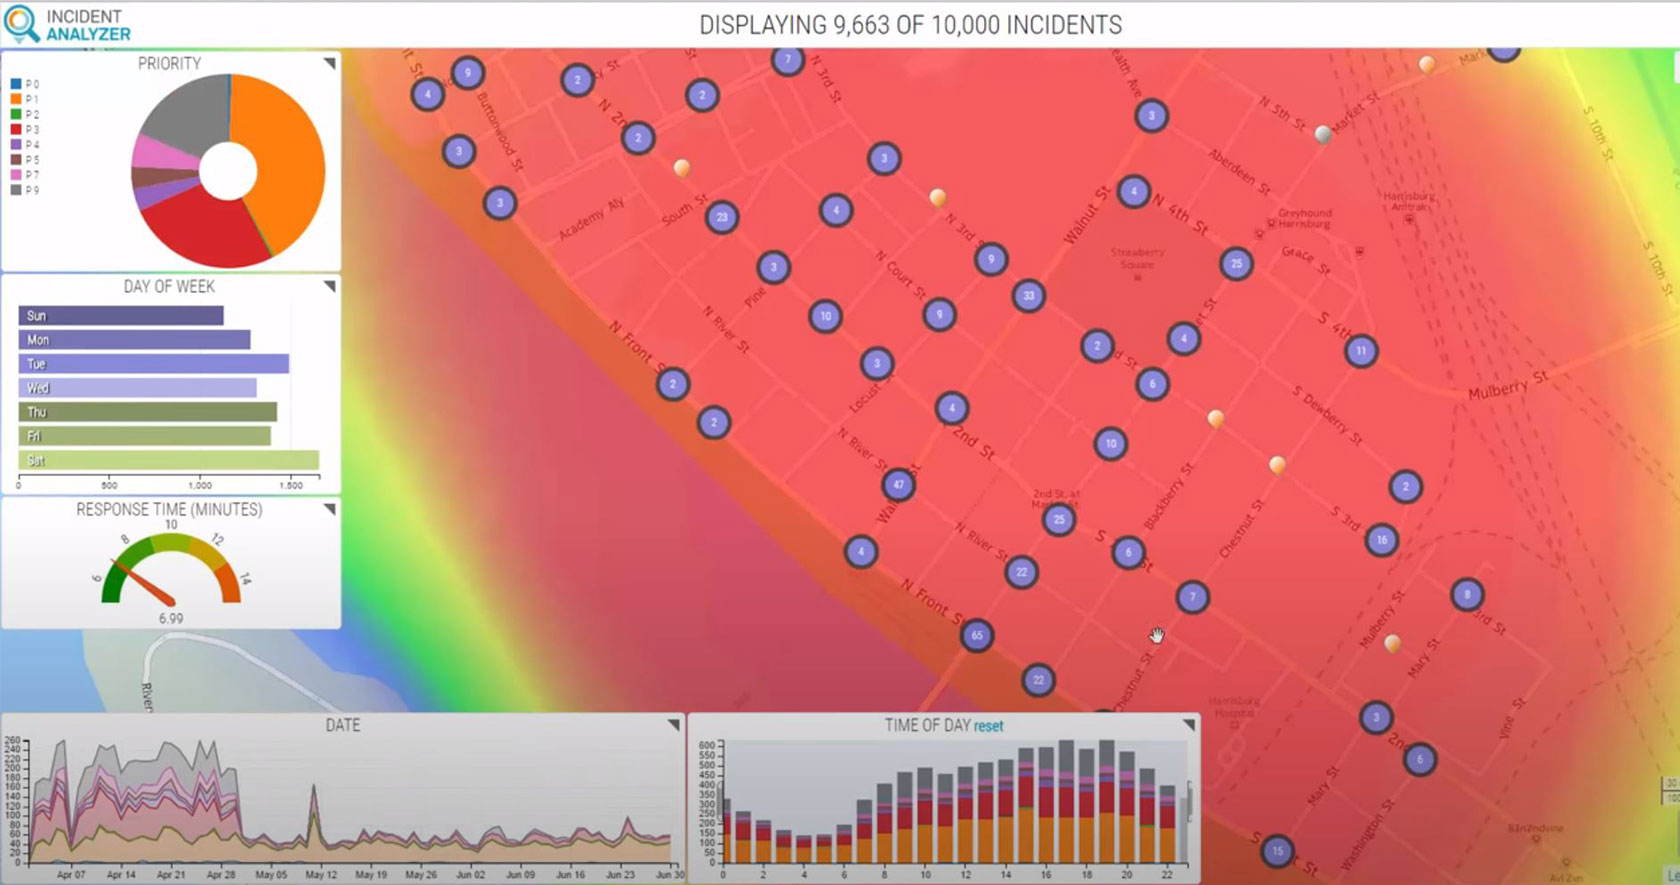
Task: Select the cluster marker showing 47
Action: [898, 485]
